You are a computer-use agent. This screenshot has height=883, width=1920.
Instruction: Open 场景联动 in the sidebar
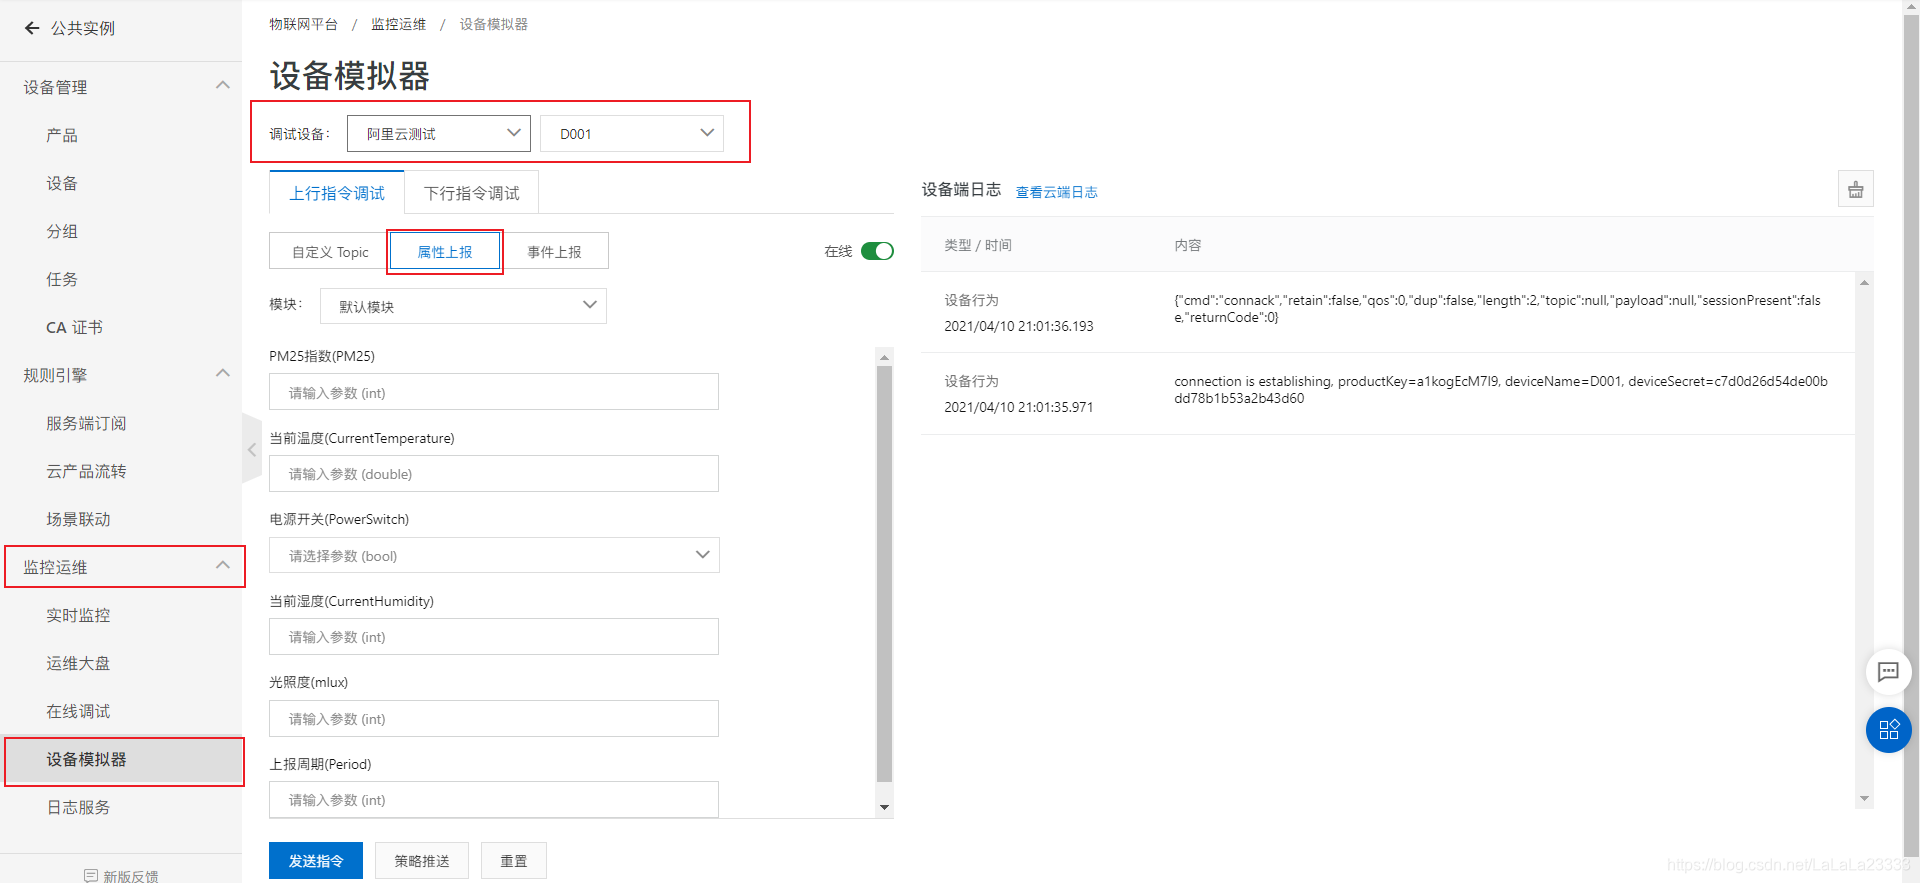[x=78, y=519]
